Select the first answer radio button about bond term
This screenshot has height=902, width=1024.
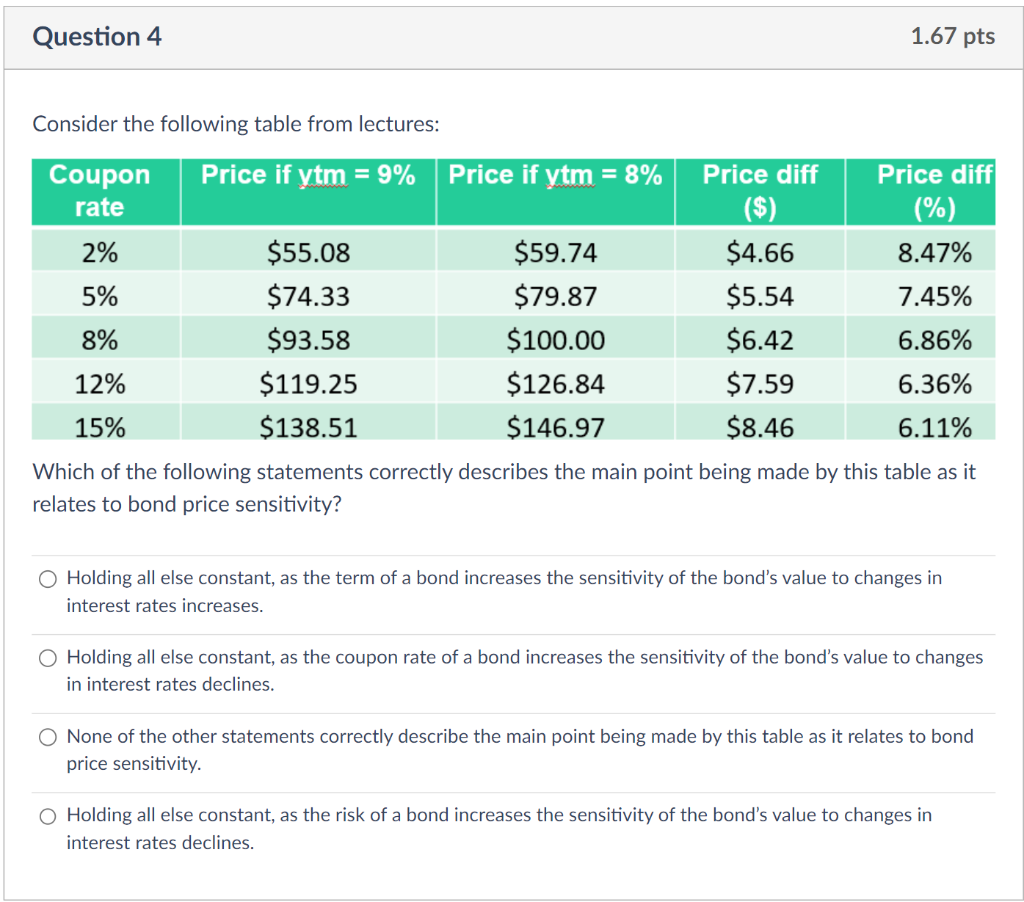tap(47, 578)
